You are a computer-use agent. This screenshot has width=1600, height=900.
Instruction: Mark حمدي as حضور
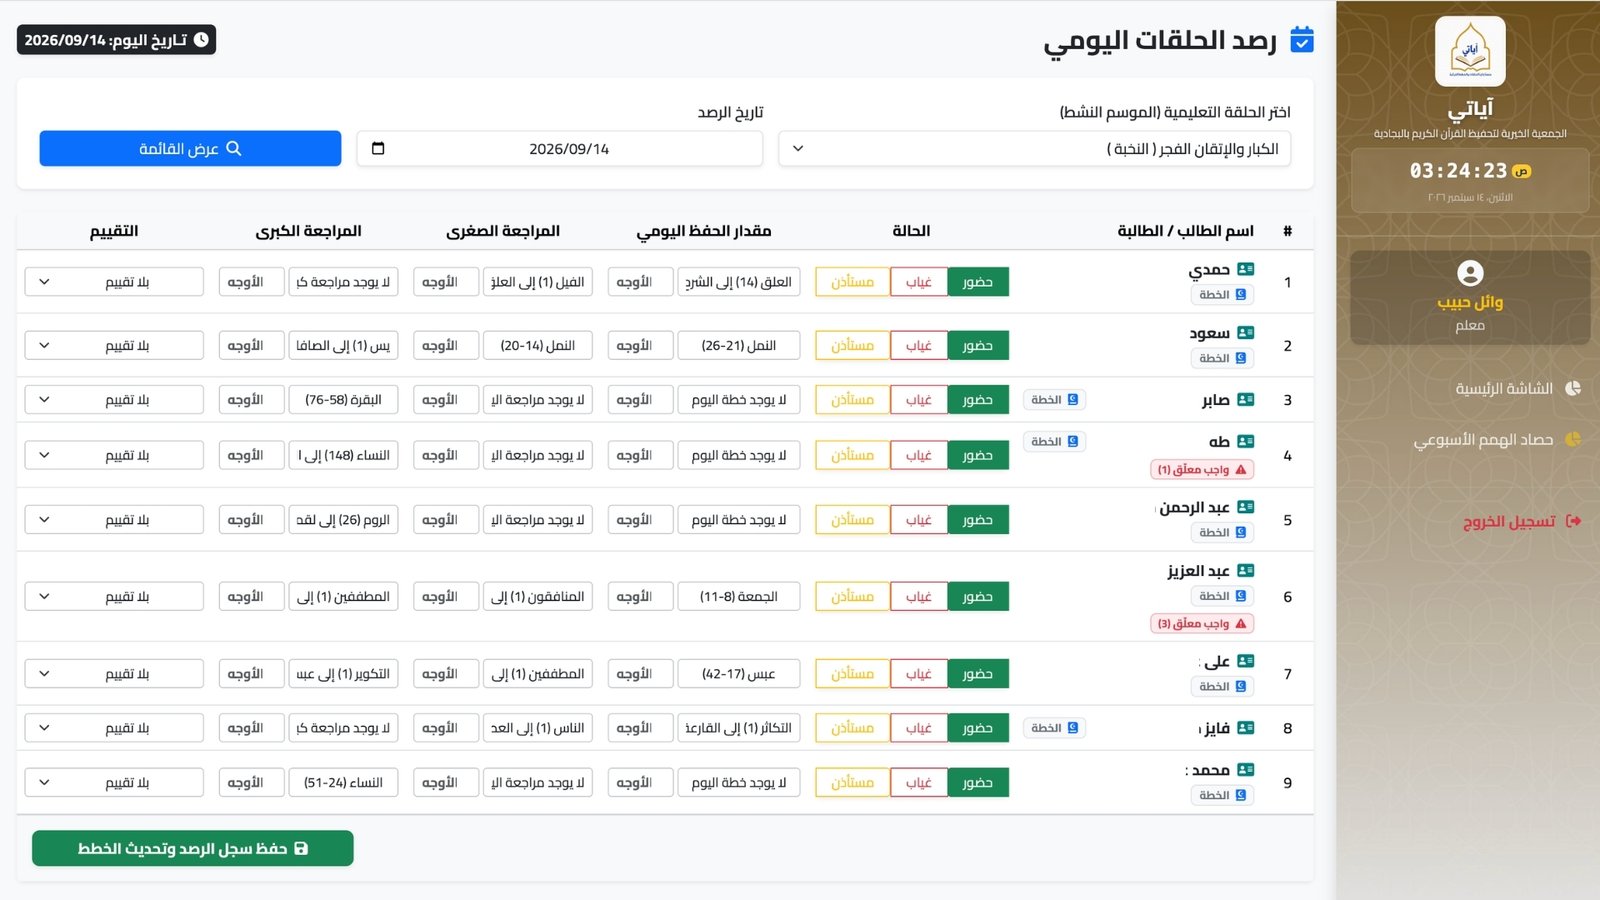point(978,282)
